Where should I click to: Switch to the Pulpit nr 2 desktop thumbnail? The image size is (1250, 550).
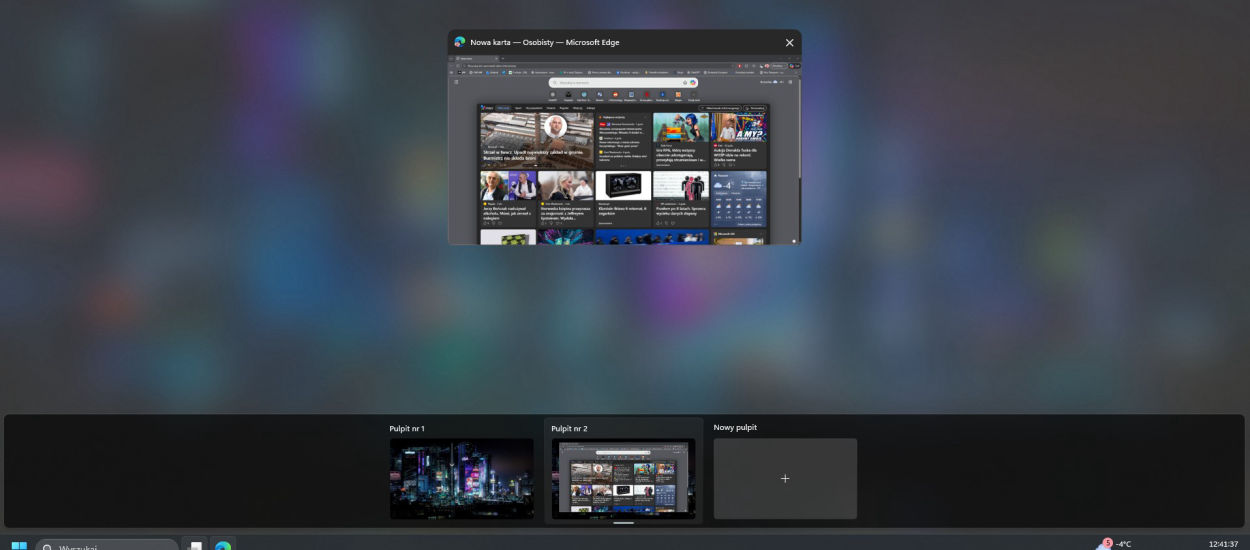coord(623,478)
